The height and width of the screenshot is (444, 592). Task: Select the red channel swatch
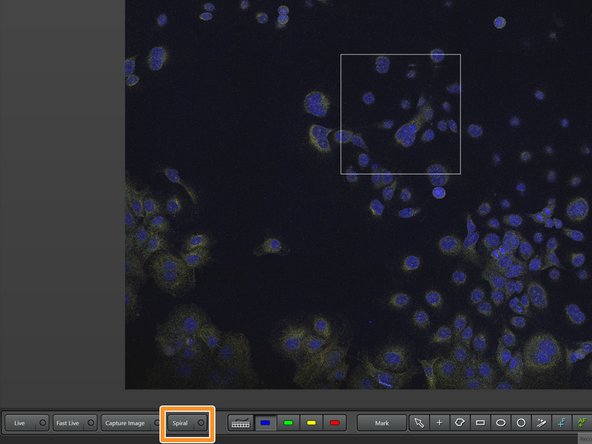tap(335, 423)
